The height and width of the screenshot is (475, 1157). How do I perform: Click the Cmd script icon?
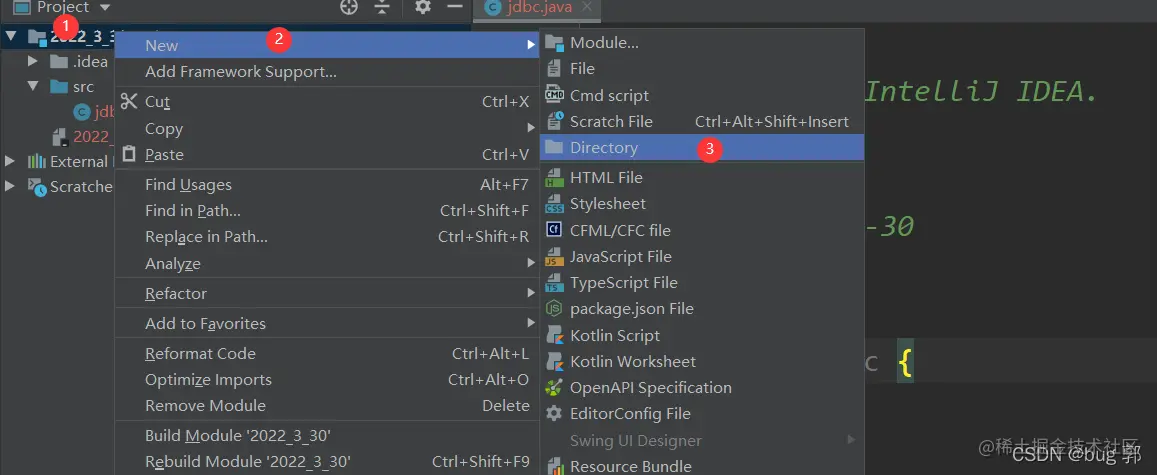554,94
